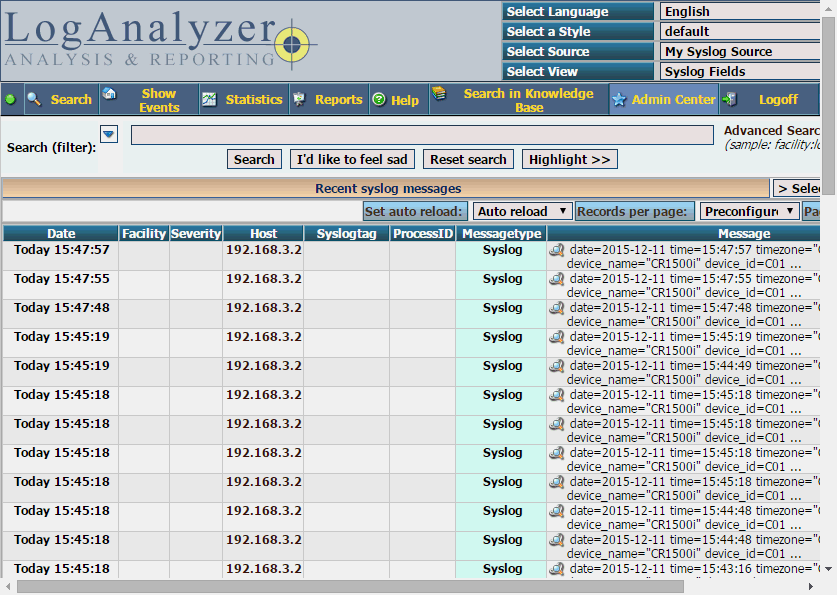Click the "Set auto reload:" label
Screen dimensions: 837x595
point(414,211)
